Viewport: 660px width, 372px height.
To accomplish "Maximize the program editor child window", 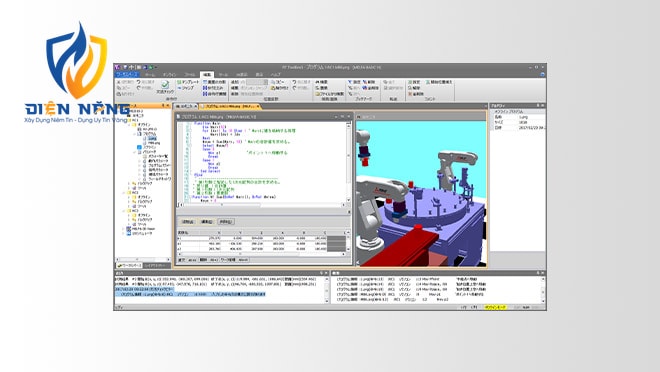I will coord(342,116).
